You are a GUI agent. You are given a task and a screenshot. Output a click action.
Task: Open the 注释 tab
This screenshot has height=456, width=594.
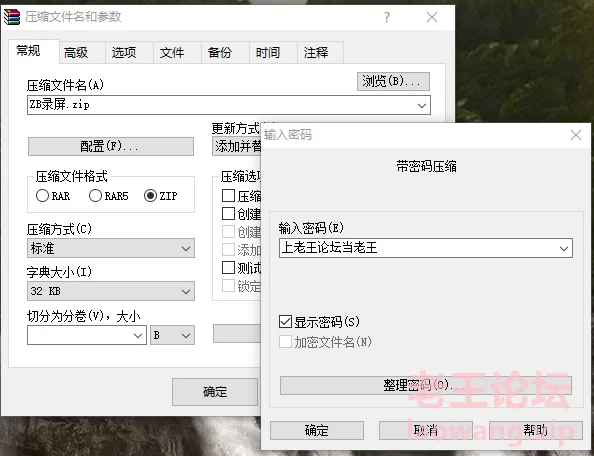pyautogui.click(x=316, y=53)
